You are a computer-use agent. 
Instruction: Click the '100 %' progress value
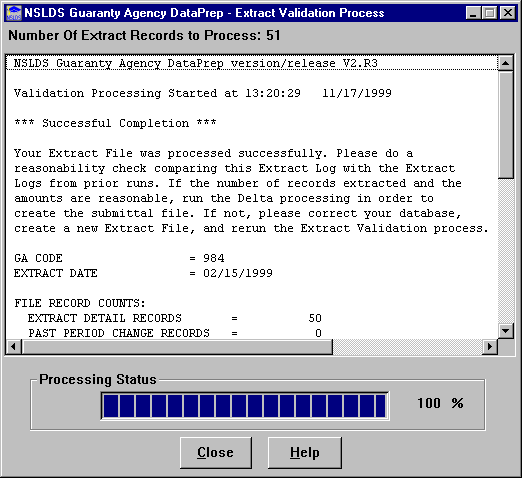coord(440,403)
